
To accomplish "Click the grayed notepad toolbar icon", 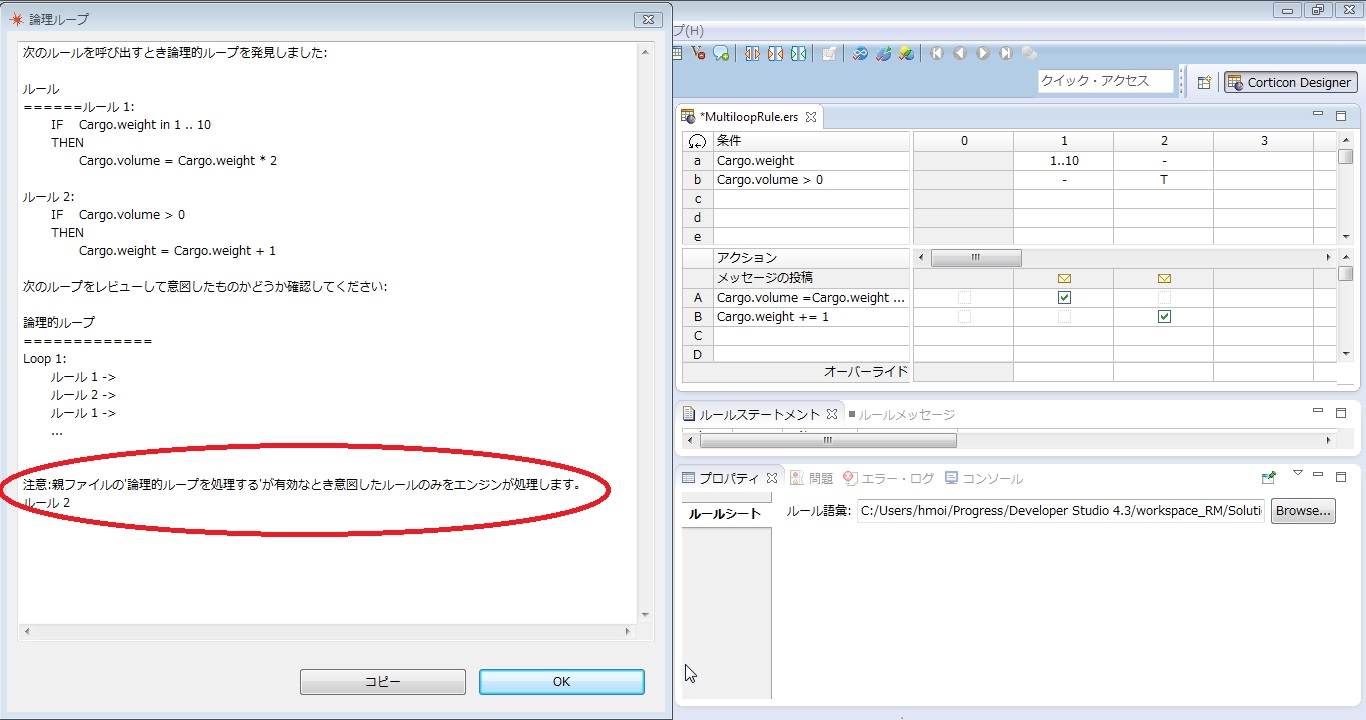I will (829, 53).
